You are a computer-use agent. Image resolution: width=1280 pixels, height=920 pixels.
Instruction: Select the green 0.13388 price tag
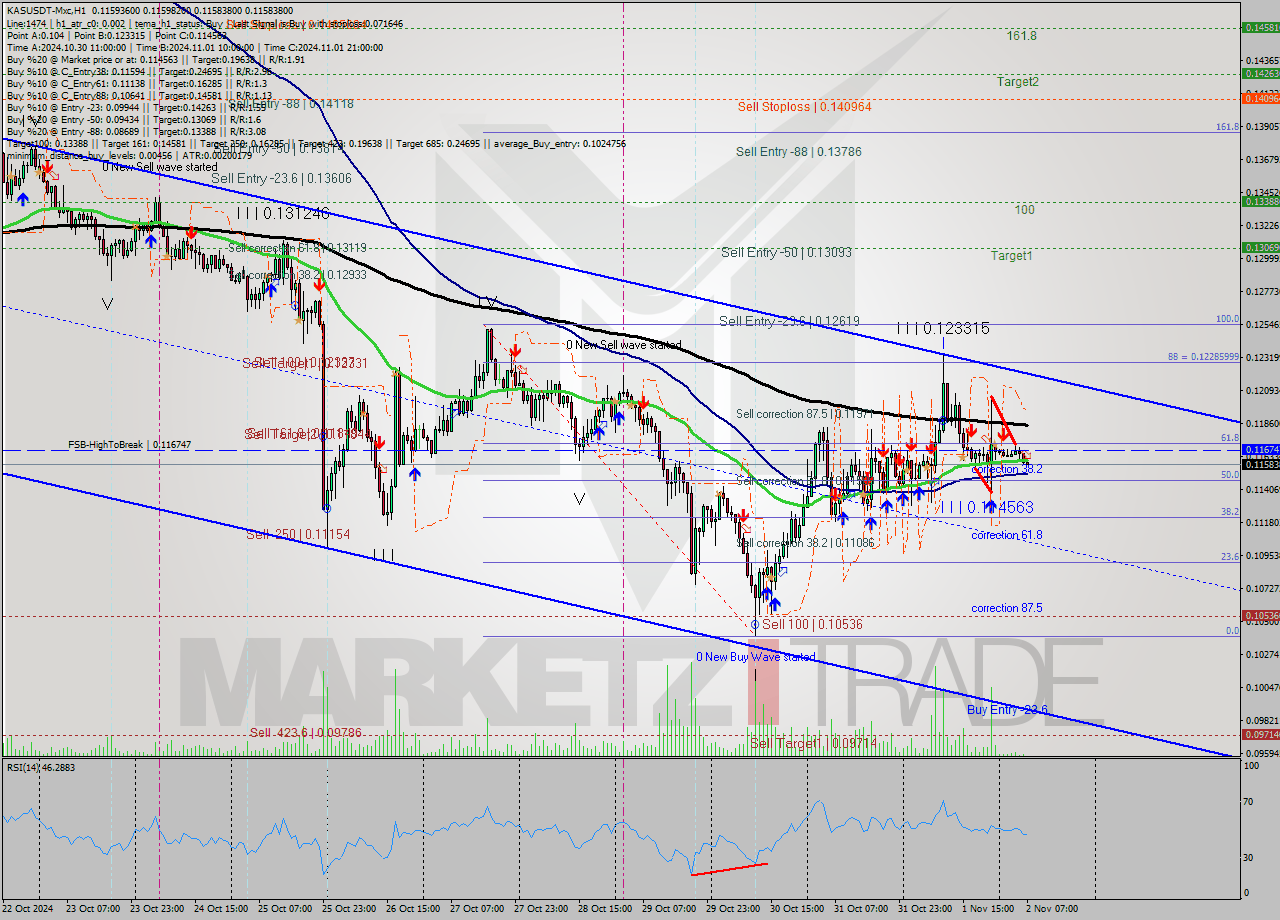tap(1259, 201)
